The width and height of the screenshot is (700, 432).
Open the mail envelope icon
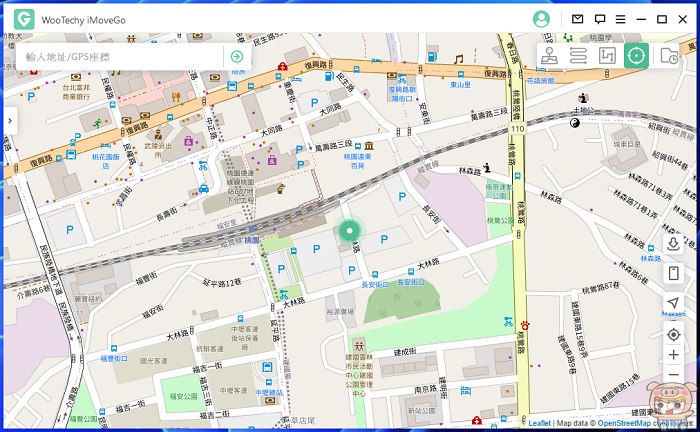[577, 19]
